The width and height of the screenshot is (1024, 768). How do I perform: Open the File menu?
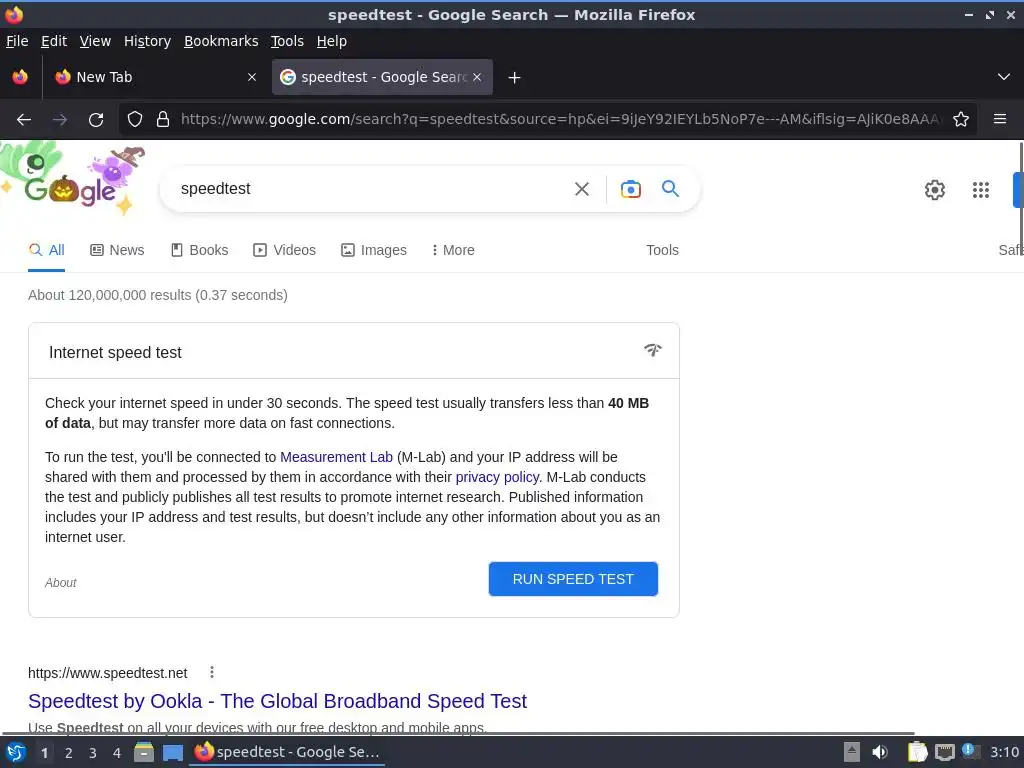(17, 41)
